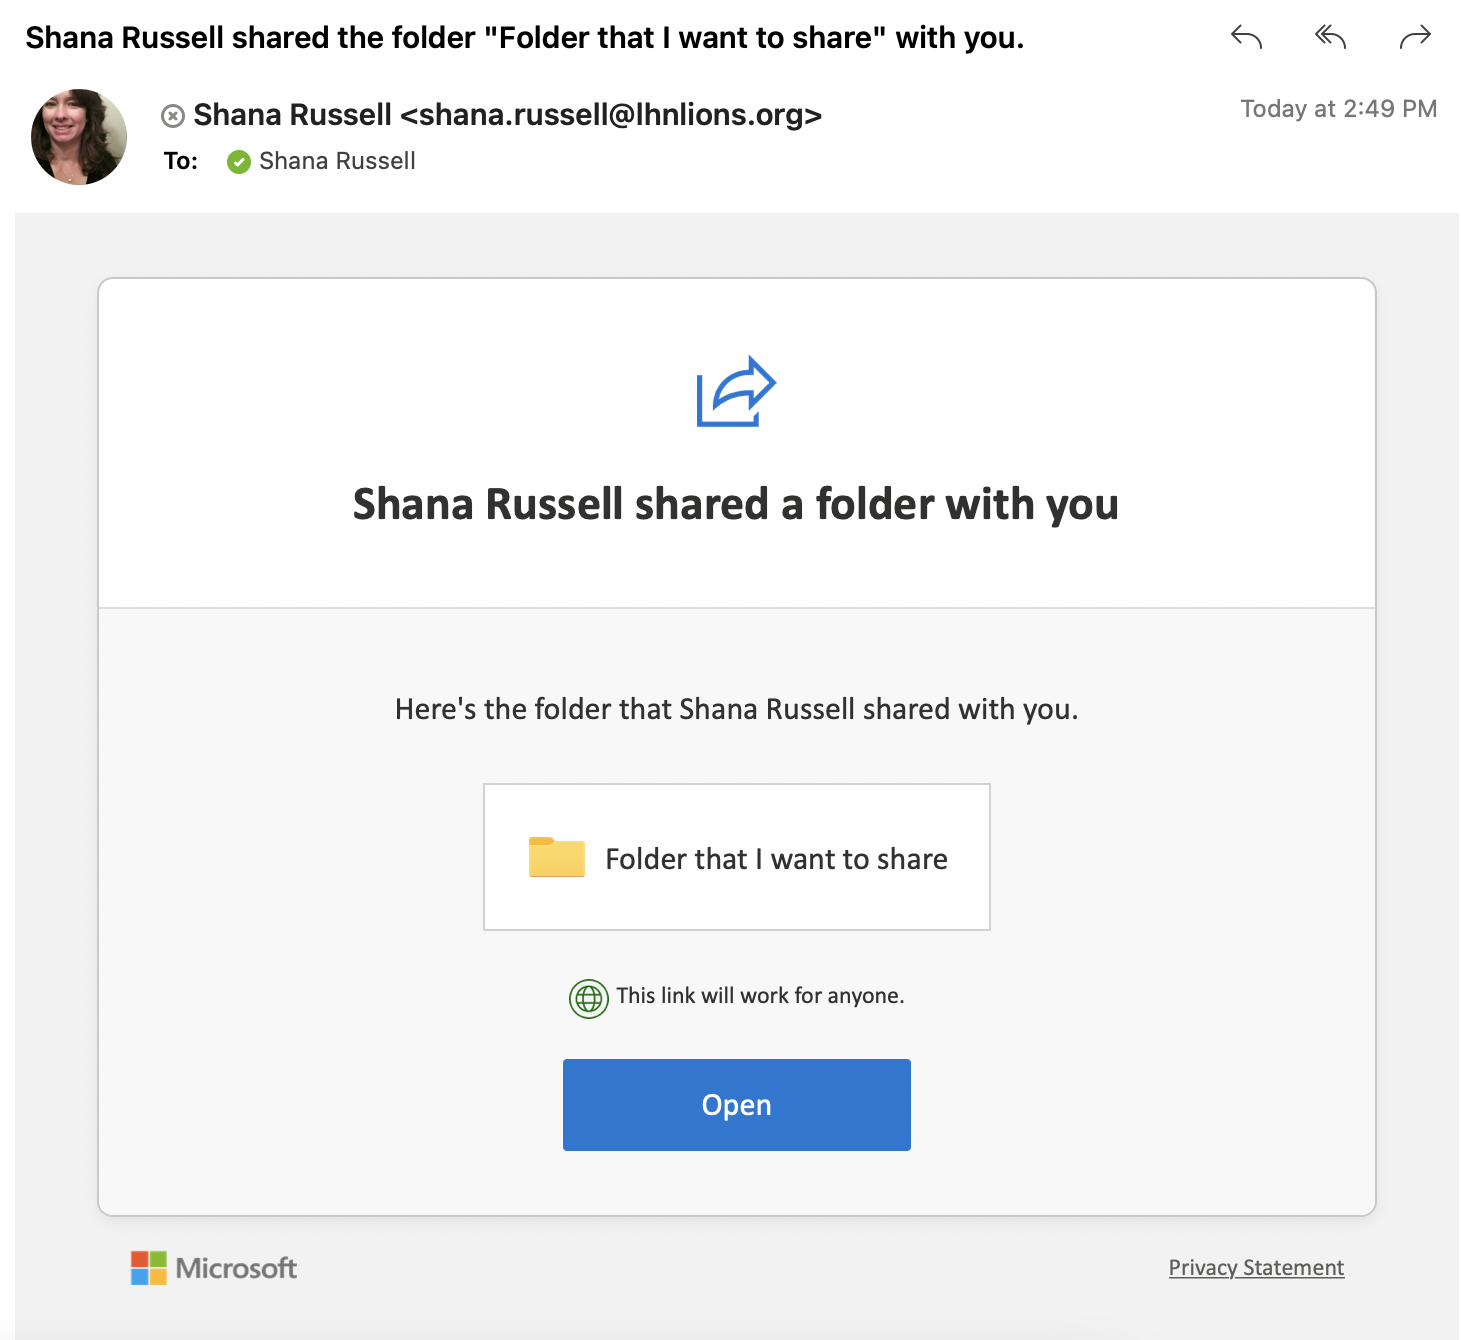
Task: Click the gray status icon beside sender name
Action: pos(173,116)
